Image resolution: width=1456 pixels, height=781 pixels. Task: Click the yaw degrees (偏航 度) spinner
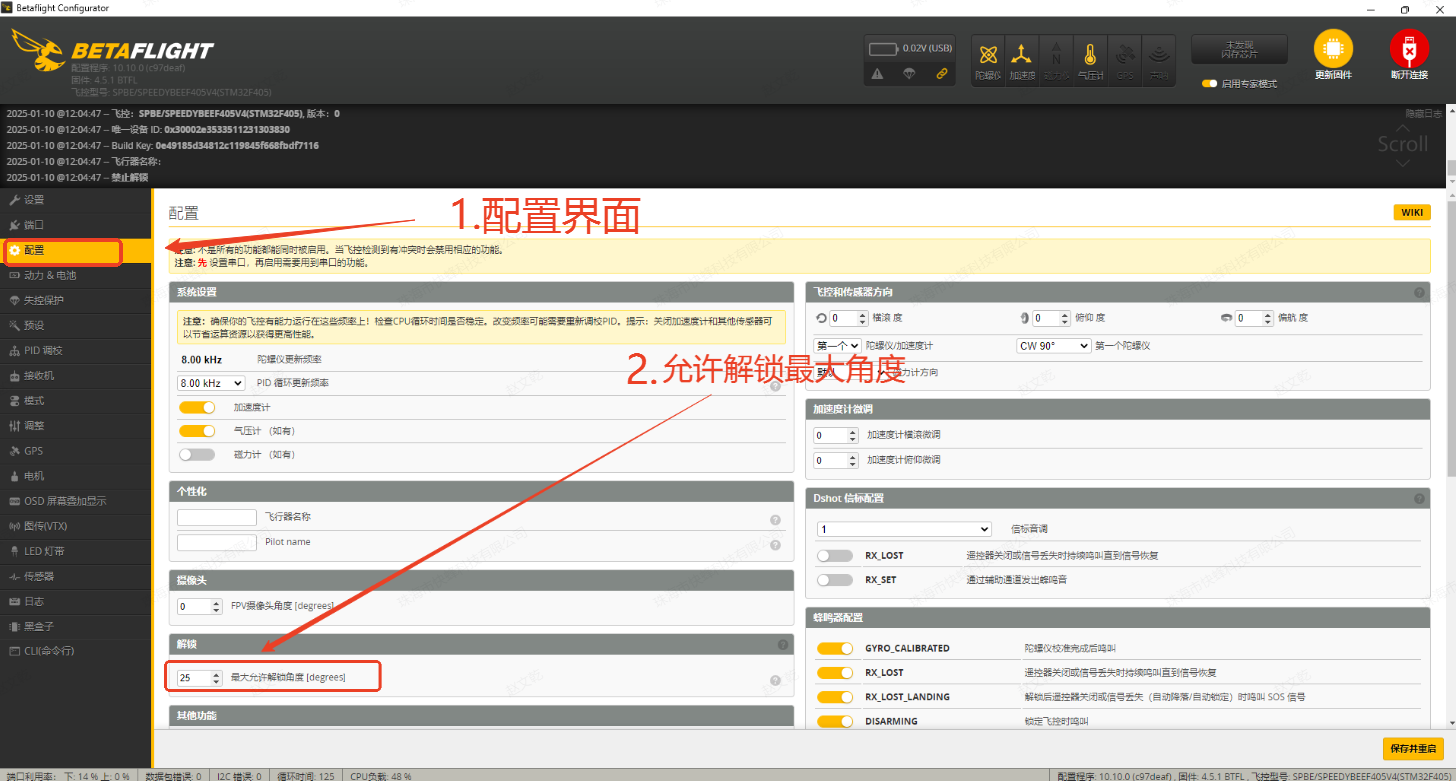click(x=1254, y=318)
